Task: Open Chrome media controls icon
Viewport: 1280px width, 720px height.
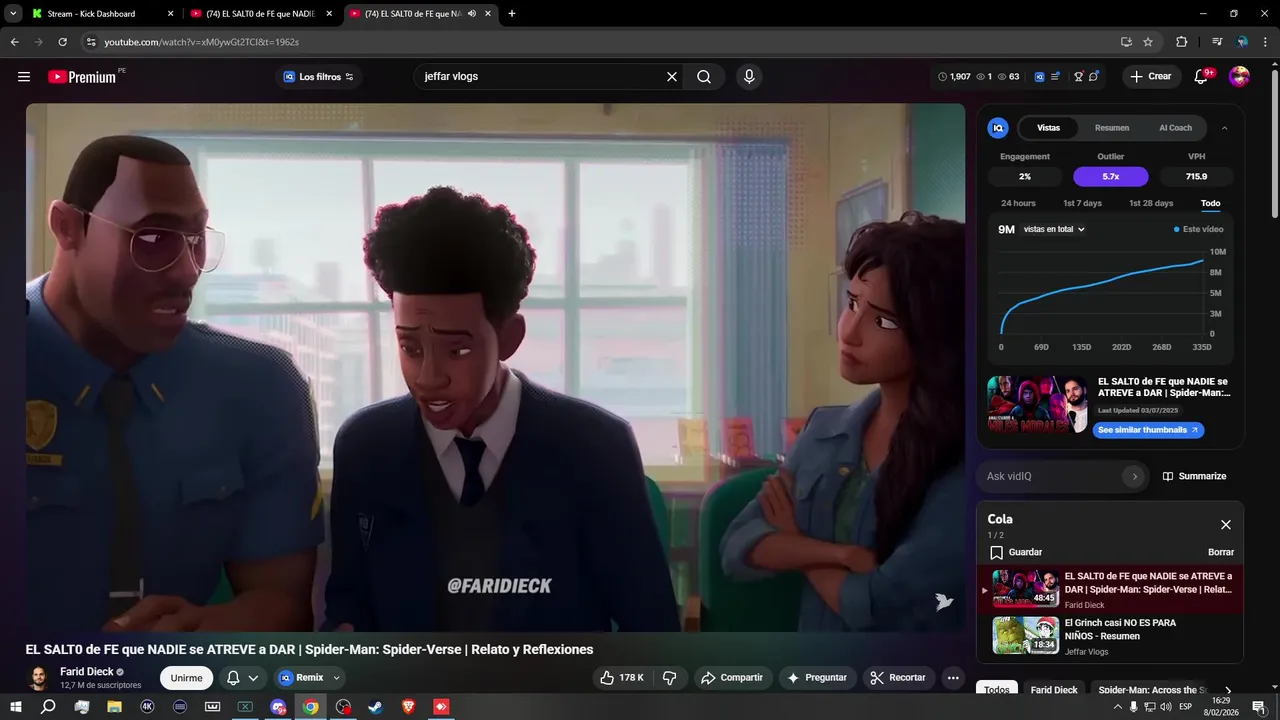Action: tap(1217, 42)
